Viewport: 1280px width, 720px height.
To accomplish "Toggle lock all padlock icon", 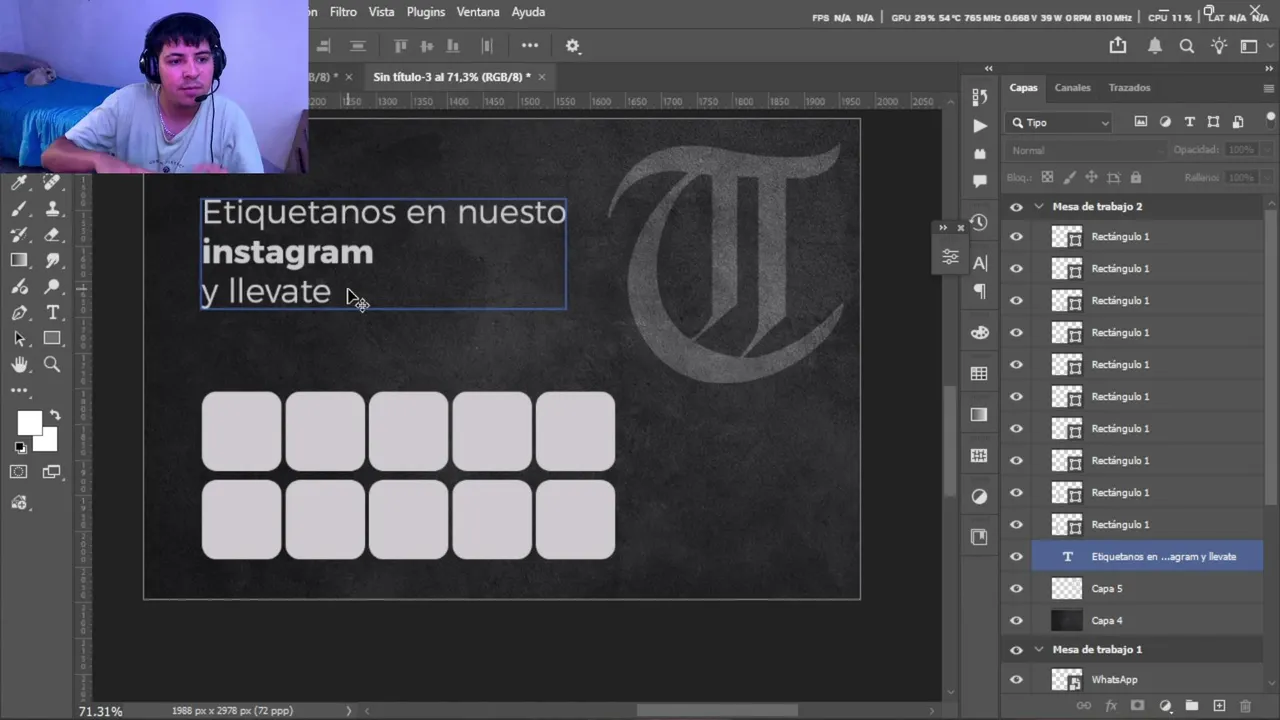I will [x=1135, y=177].
